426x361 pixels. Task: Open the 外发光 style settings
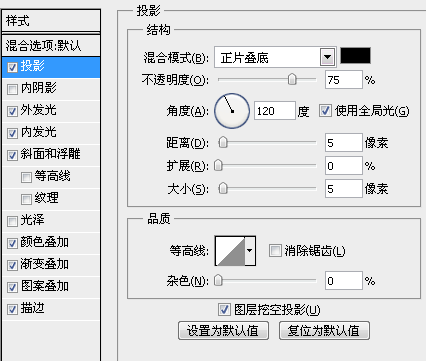(39, 110)
